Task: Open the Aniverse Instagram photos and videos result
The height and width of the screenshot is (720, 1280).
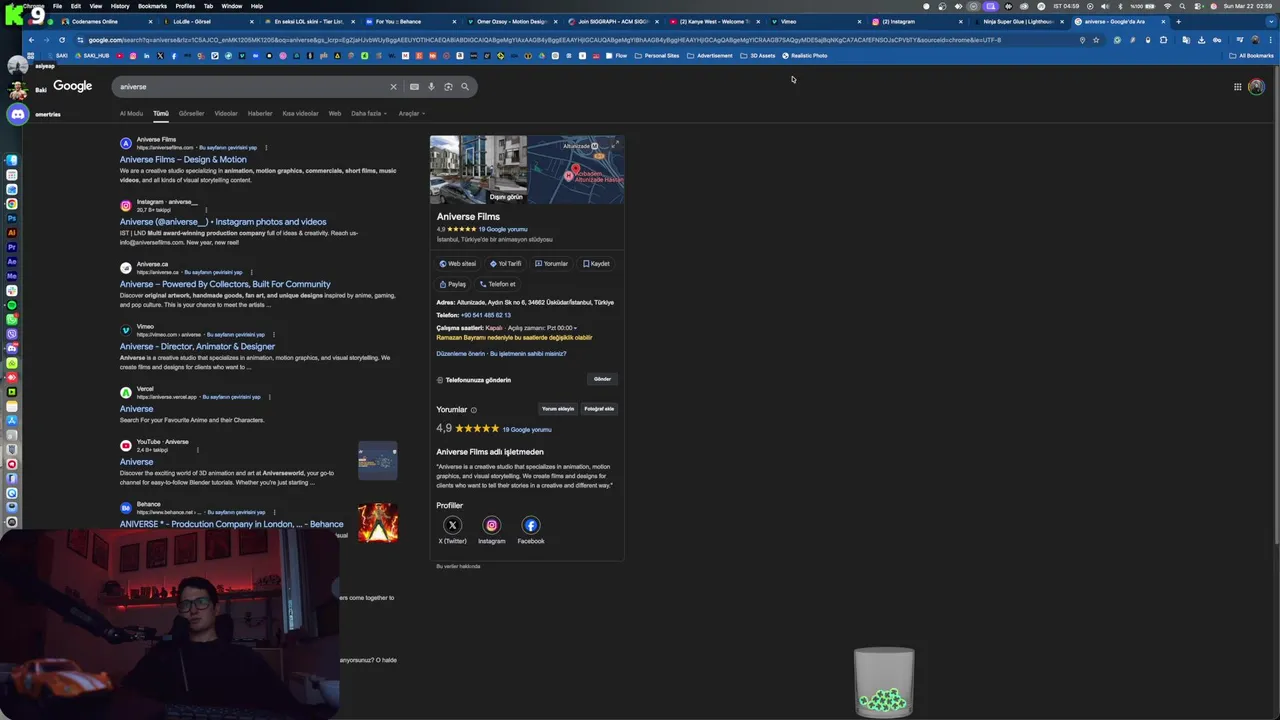Action: (x=223, y=222)
